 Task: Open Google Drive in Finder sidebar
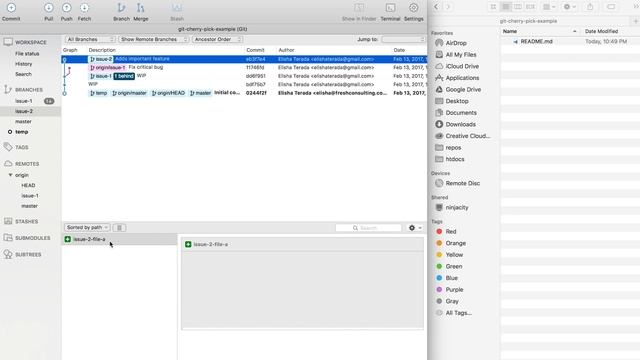463,89
